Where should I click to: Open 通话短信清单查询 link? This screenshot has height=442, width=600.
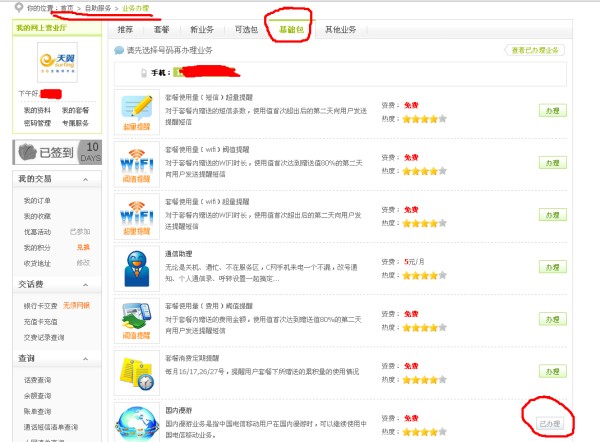tap(51, 427)
